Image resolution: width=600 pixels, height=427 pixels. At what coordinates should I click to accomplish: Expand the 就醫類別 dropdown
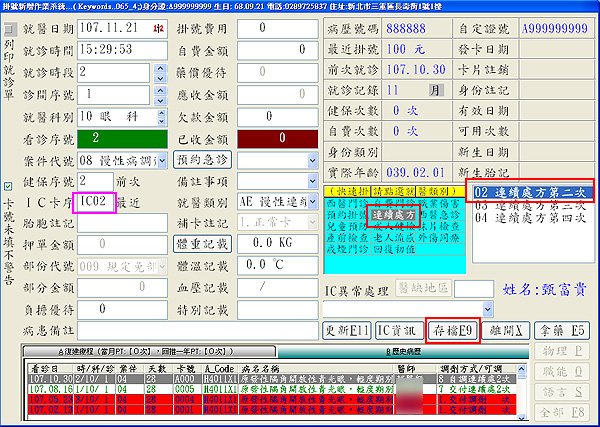point(312,226)
